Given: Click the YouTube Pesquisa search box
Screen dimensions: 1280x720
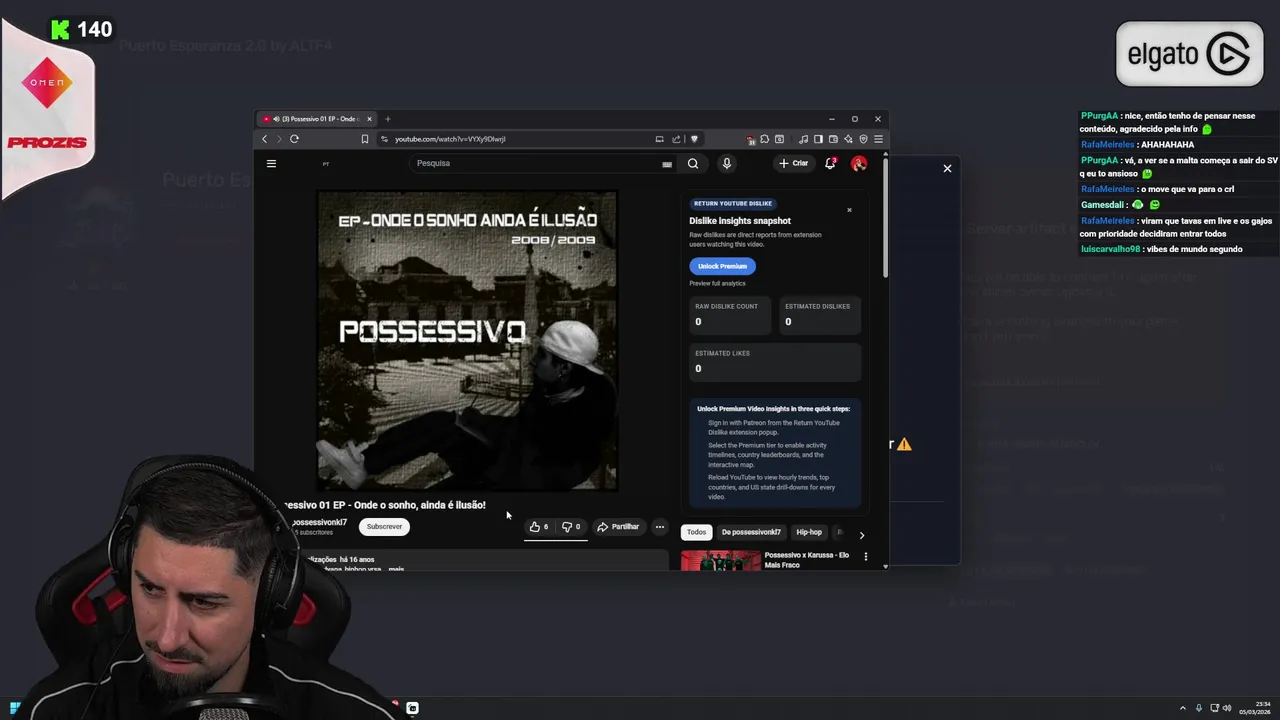Looking at the screenshot, I should [x=535, y=163].
